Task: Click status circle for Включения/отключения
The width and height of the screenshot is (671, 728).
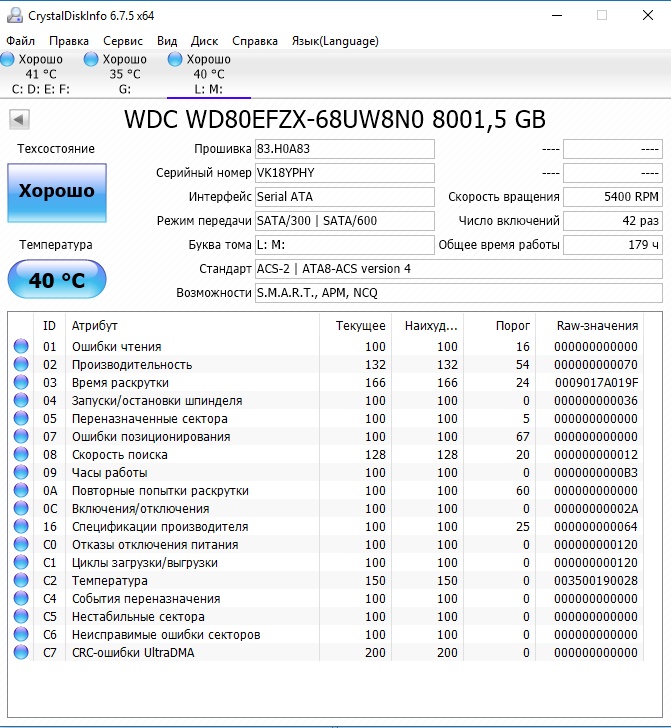Action: (20, 508)
